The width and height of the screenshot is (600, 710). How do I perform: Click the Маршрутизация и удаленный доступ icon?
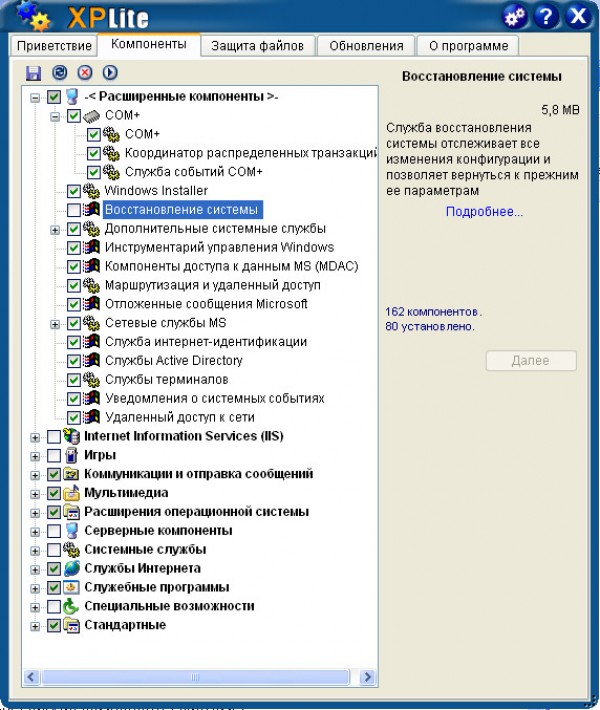pos(91,285)
